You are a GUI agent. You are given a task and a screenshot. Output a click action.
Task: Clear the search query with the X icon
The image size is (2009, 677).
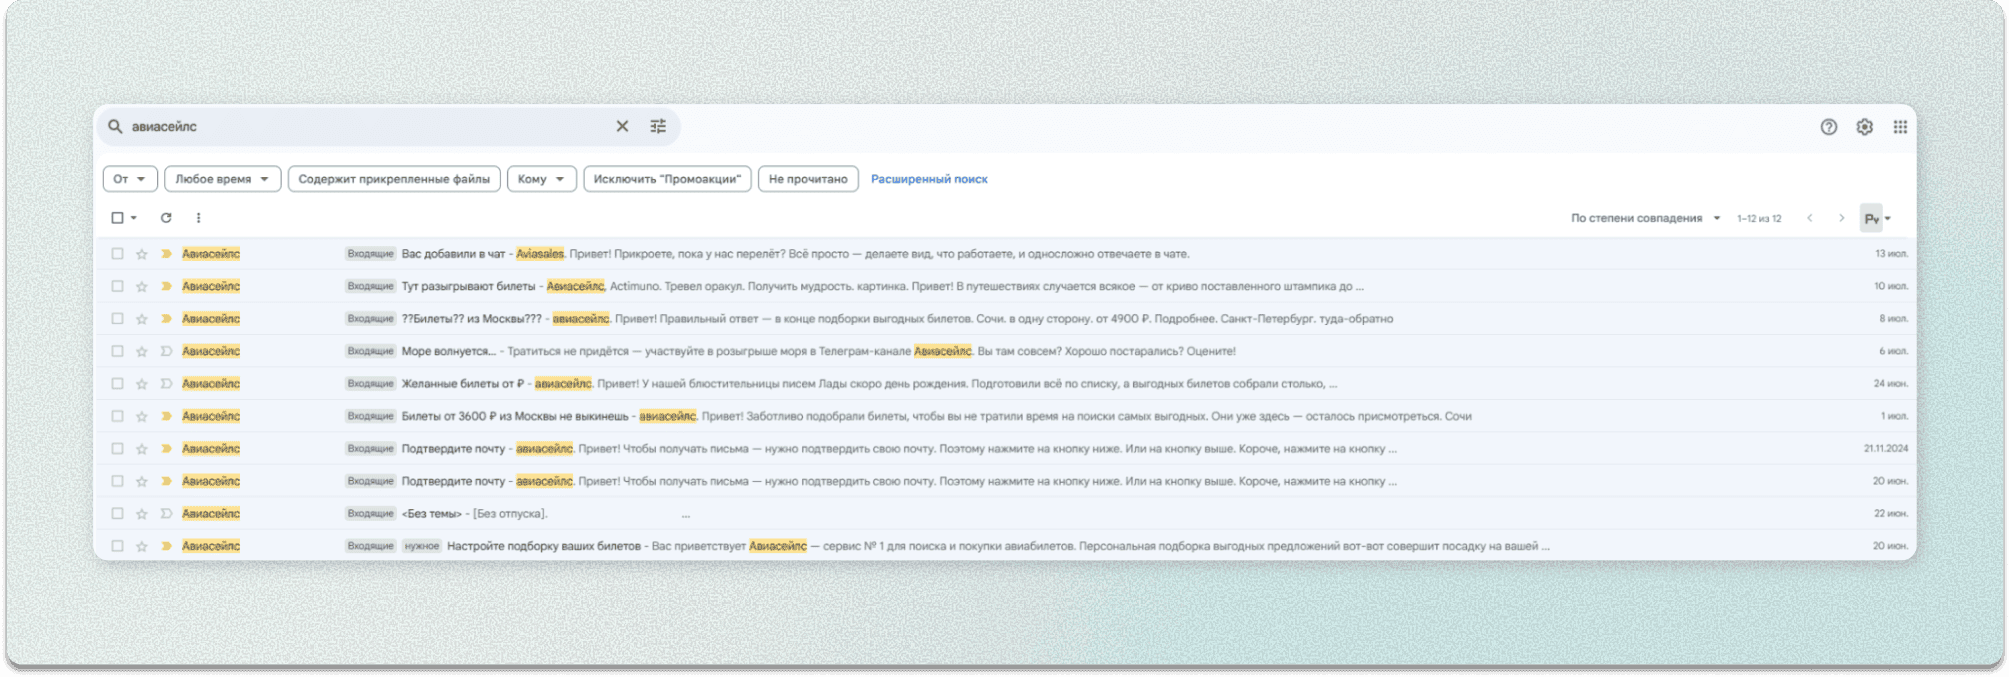[x=622, y=126]
